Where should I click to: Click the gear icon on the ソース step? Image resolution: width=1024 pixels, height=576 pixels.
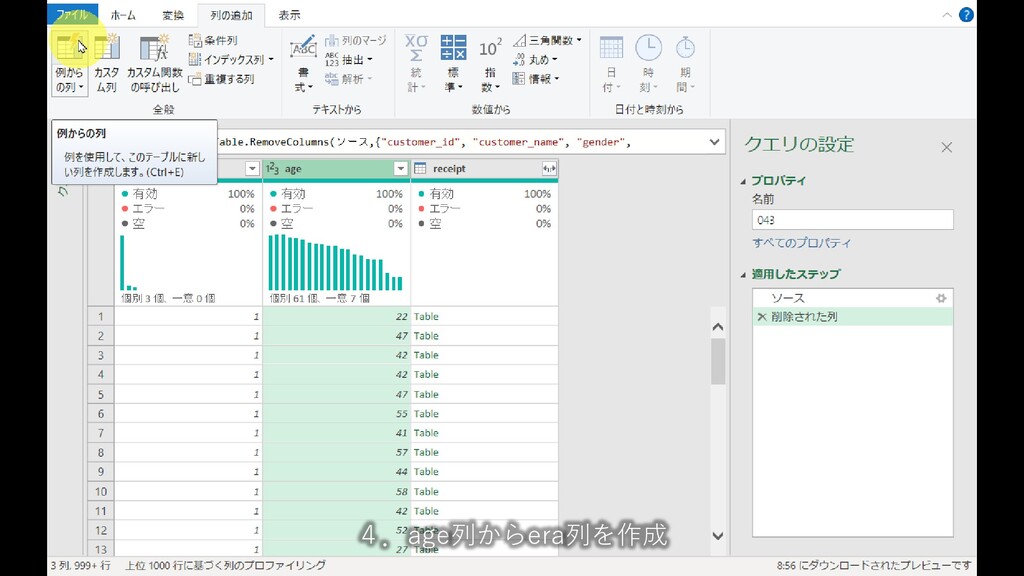point(940,298)
